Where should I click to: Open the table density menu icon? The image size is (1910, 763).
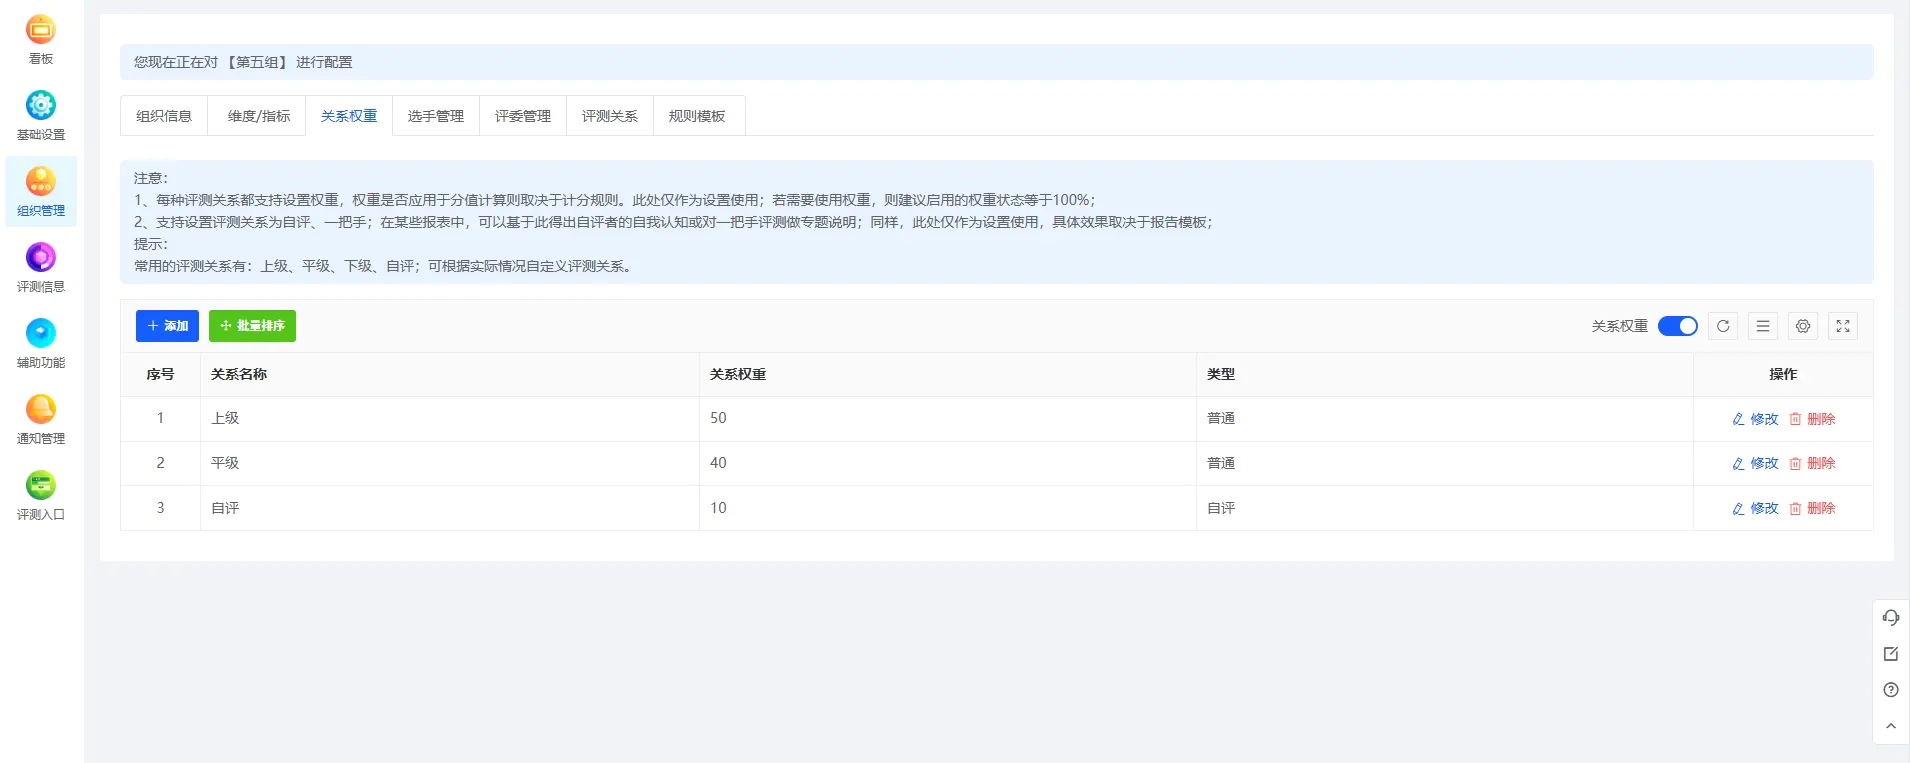pos(1763,326)
